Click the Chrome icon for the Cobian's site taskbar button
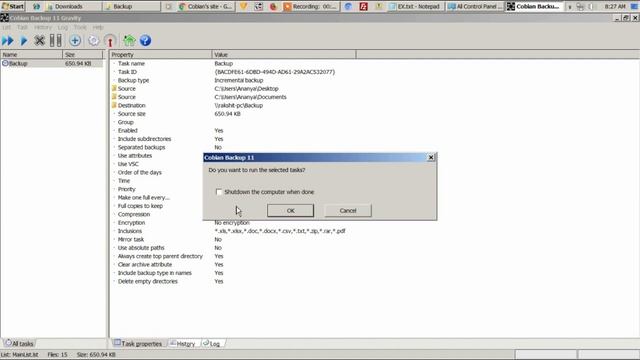The width and height of the screenshot is (640, 360). coord(182,6)
